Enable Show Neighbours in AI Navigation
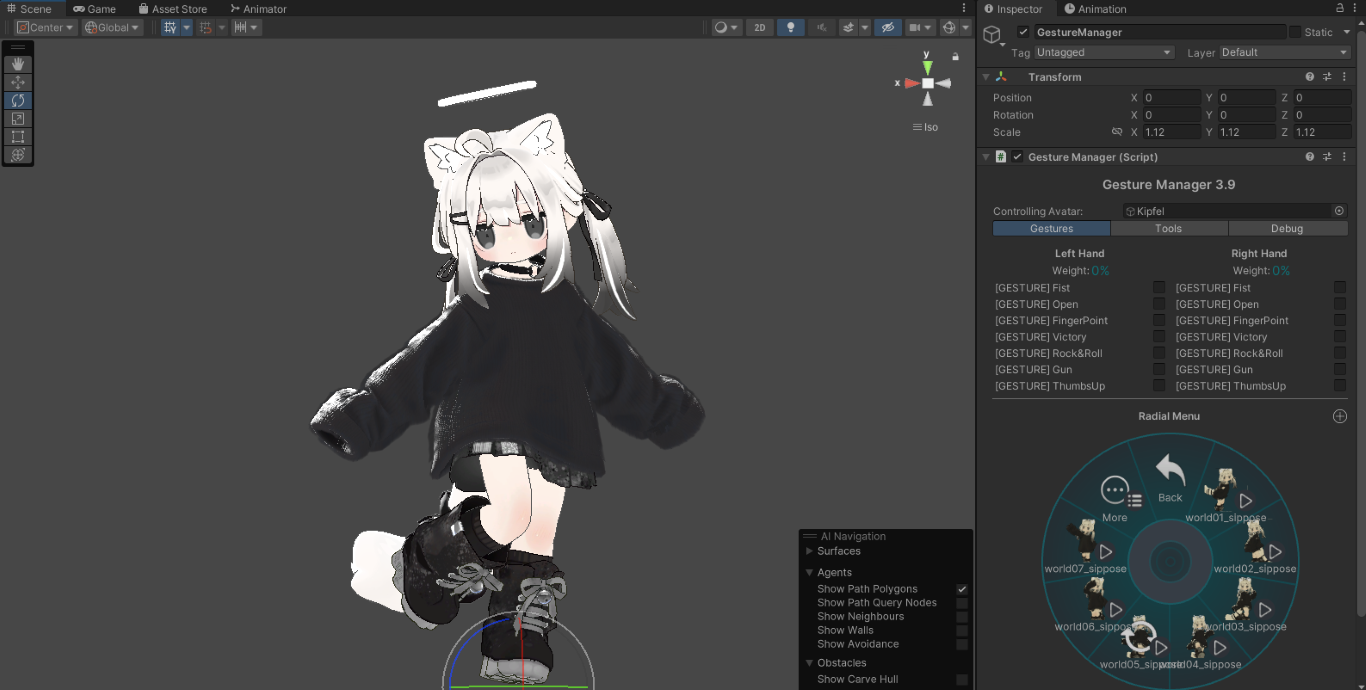 pyautogui.click(x=962, y=616)
